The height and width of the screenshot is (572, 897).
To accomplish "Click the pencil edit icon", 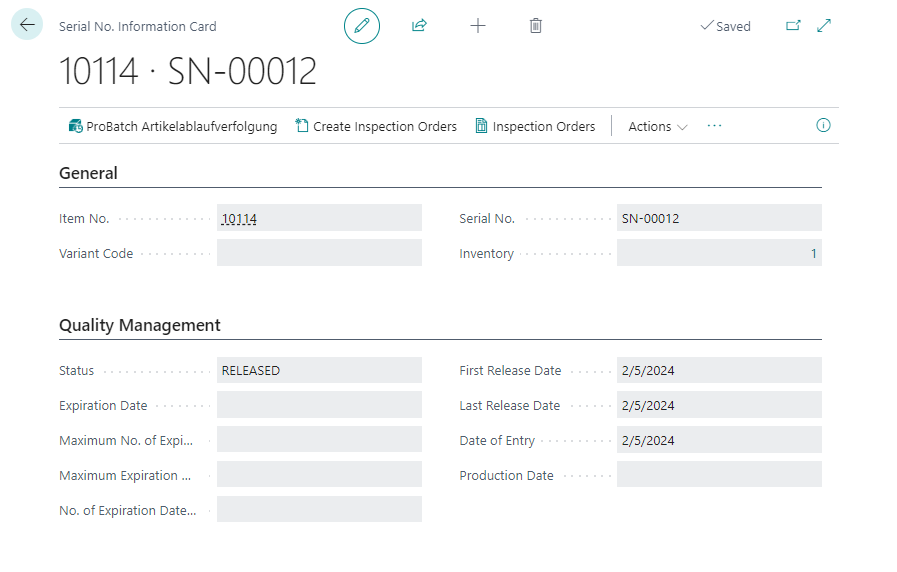I will point(362,26).
